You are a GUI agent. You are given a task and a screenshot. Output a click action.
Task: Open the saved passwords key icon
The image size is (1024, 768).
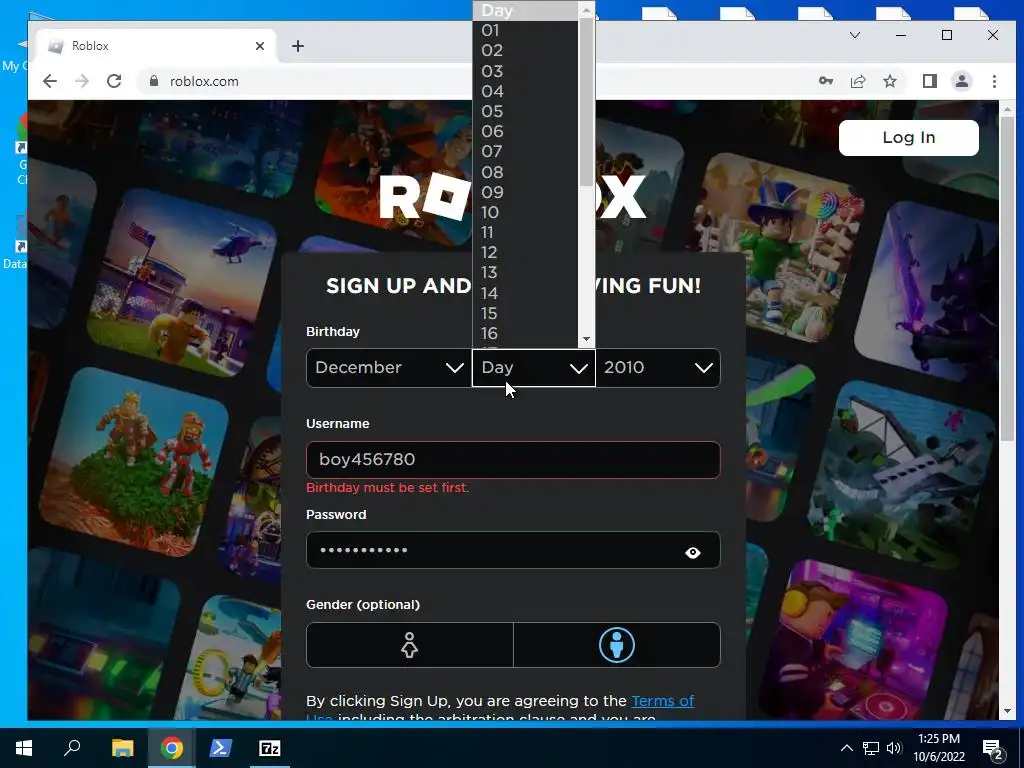(825, 81)
